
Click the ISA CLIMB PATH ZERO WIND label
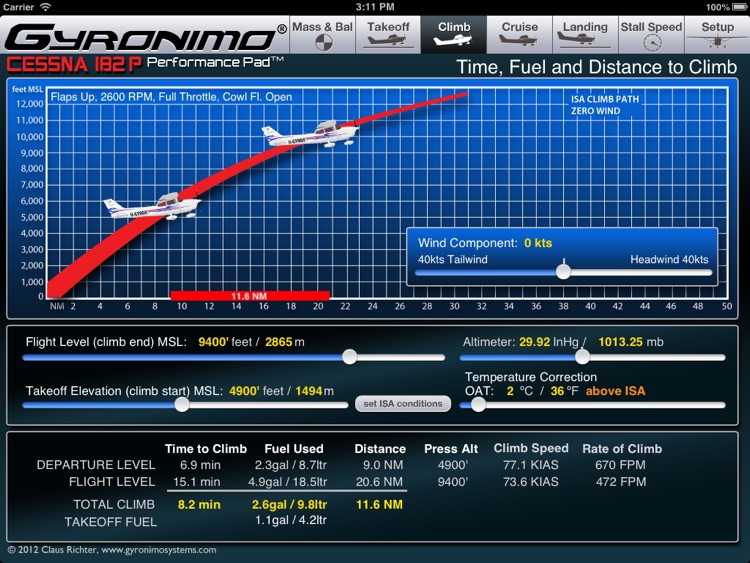pos(605,105)
